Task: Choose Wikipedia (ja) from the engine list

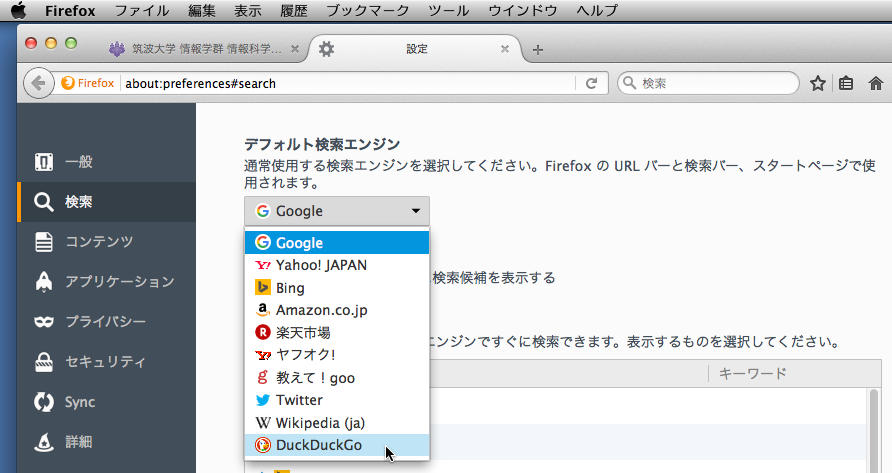Action: pos(337,422)
